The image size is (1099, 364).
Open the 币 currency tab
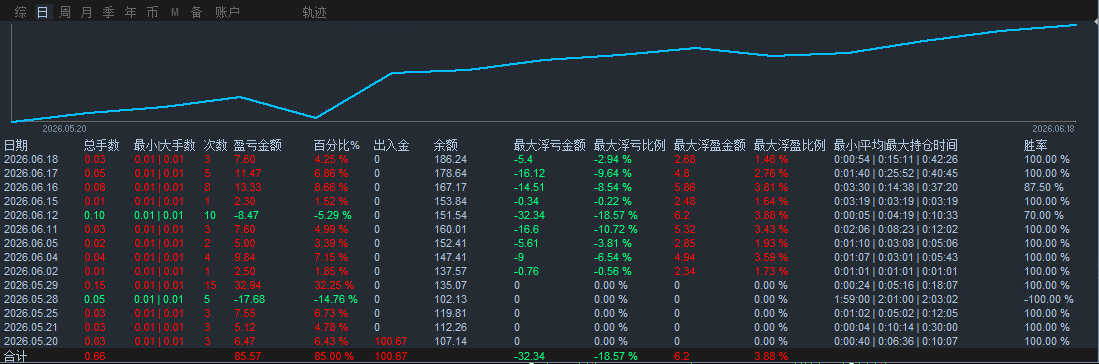(x=152, y=12)
